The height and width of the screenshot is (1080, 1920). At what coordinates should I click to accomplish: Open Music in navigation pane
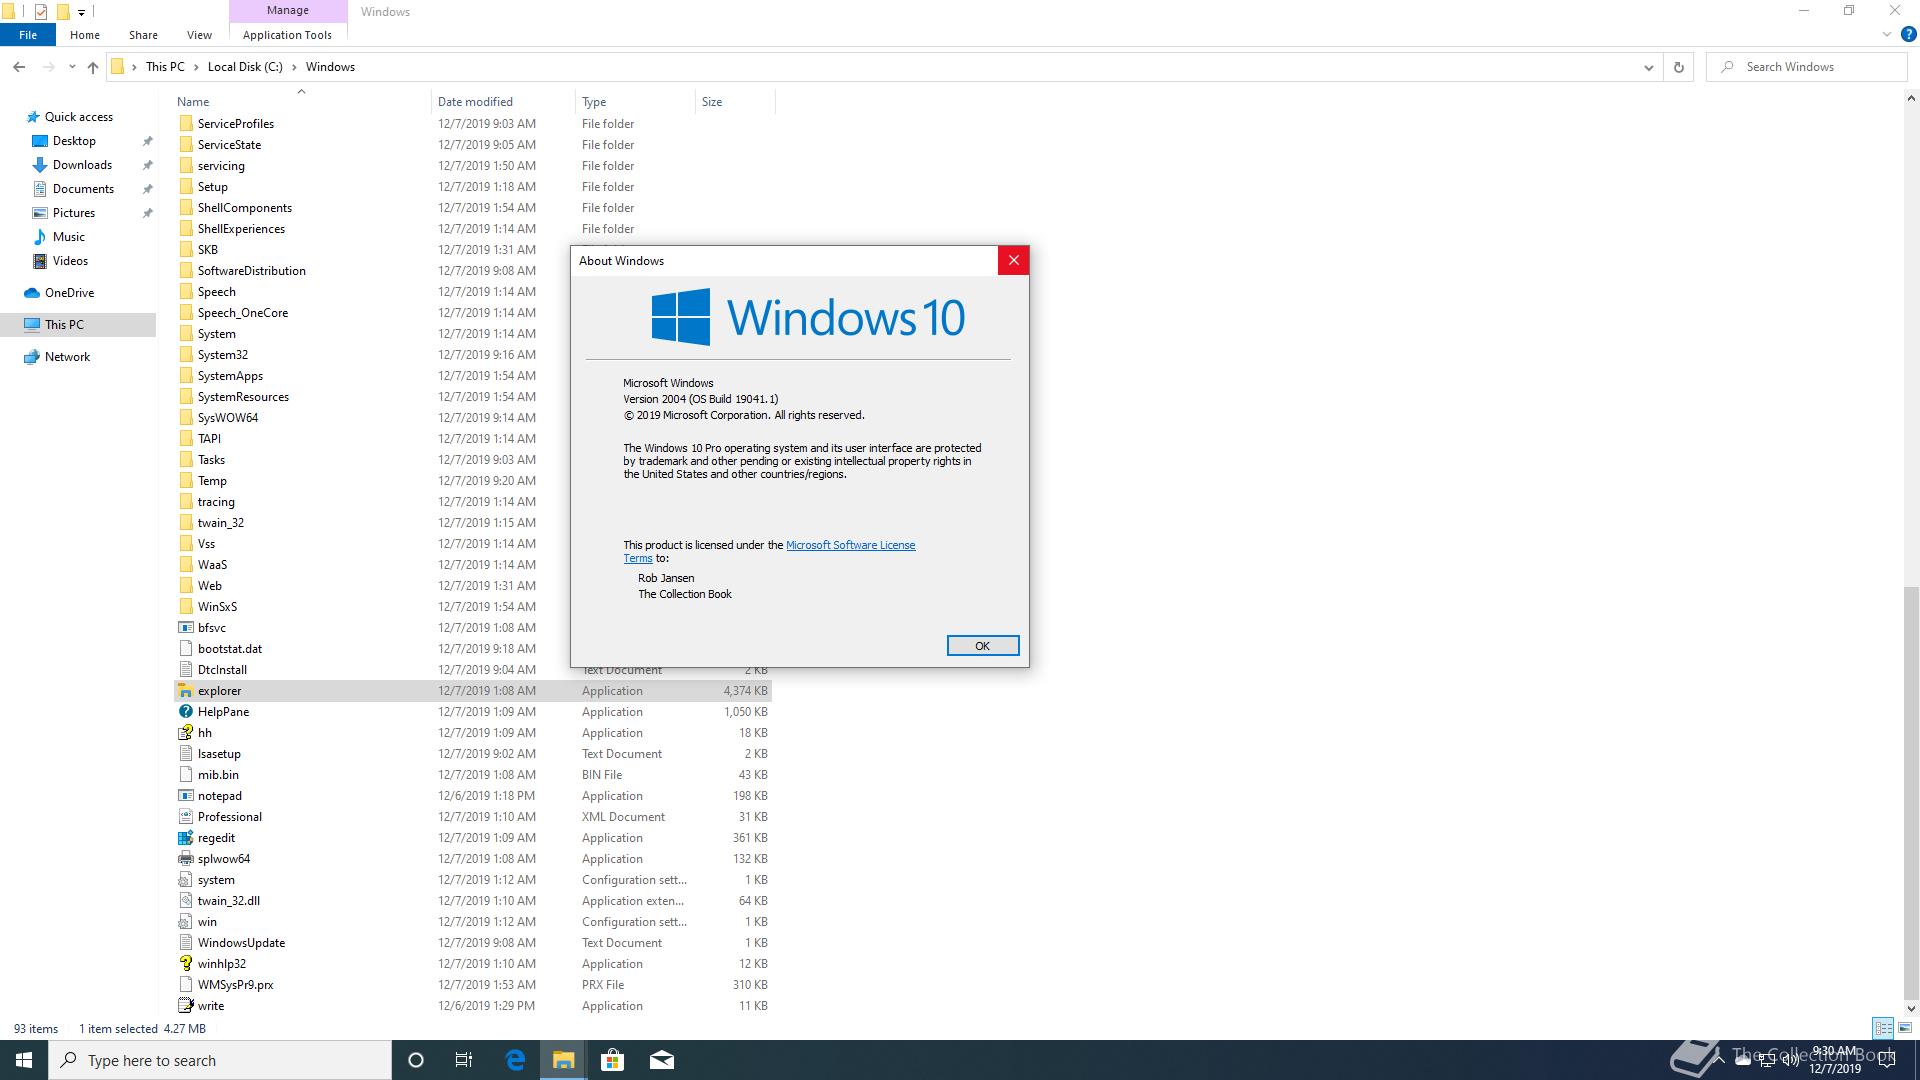click(x=68, y=237)
